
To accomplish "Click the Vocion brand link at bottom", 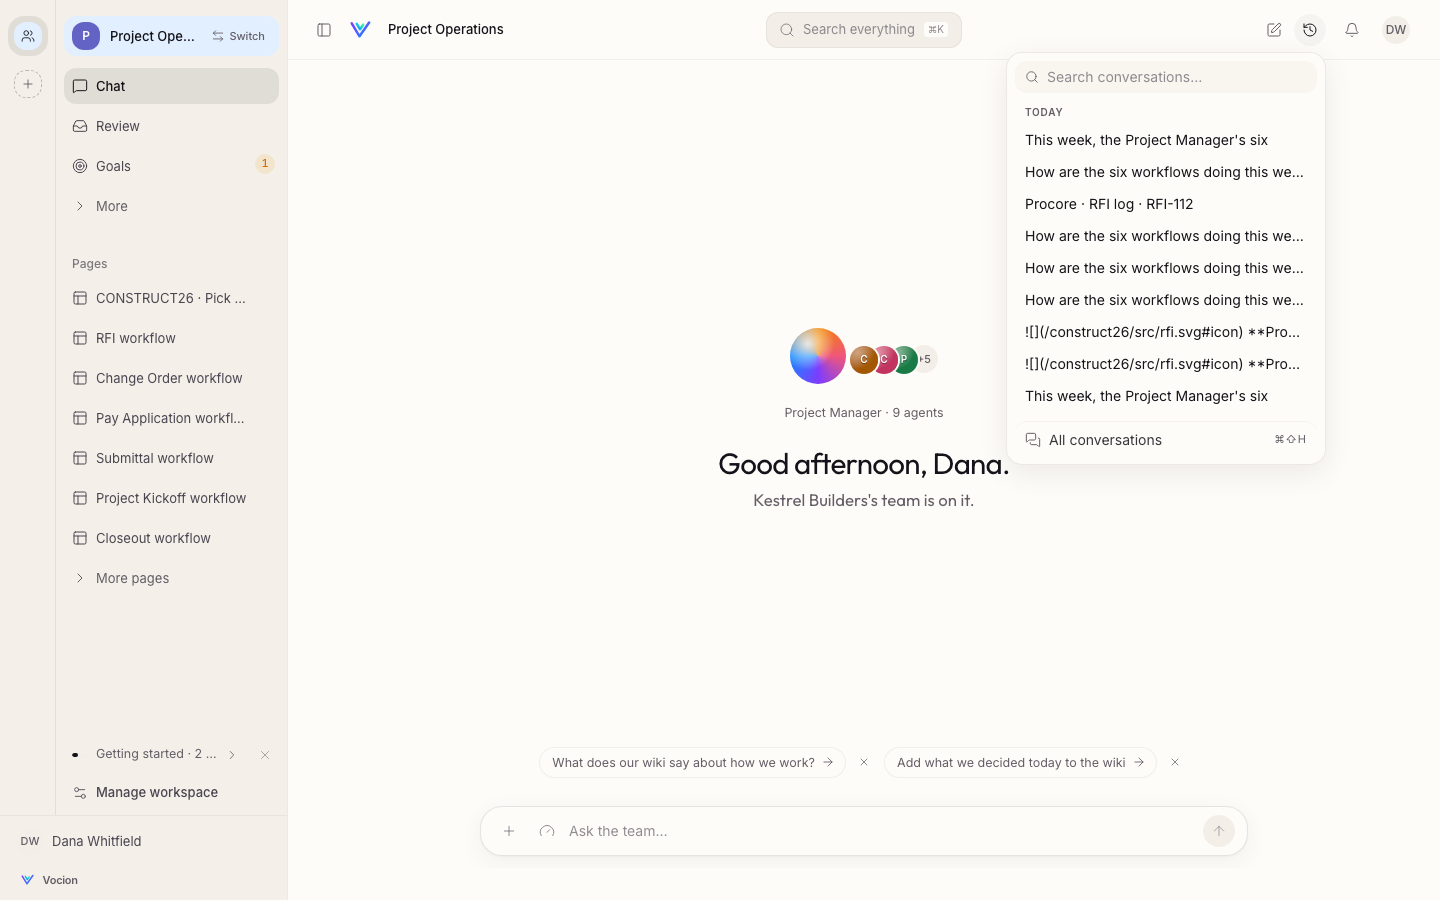I will click(x=49, y=880).
